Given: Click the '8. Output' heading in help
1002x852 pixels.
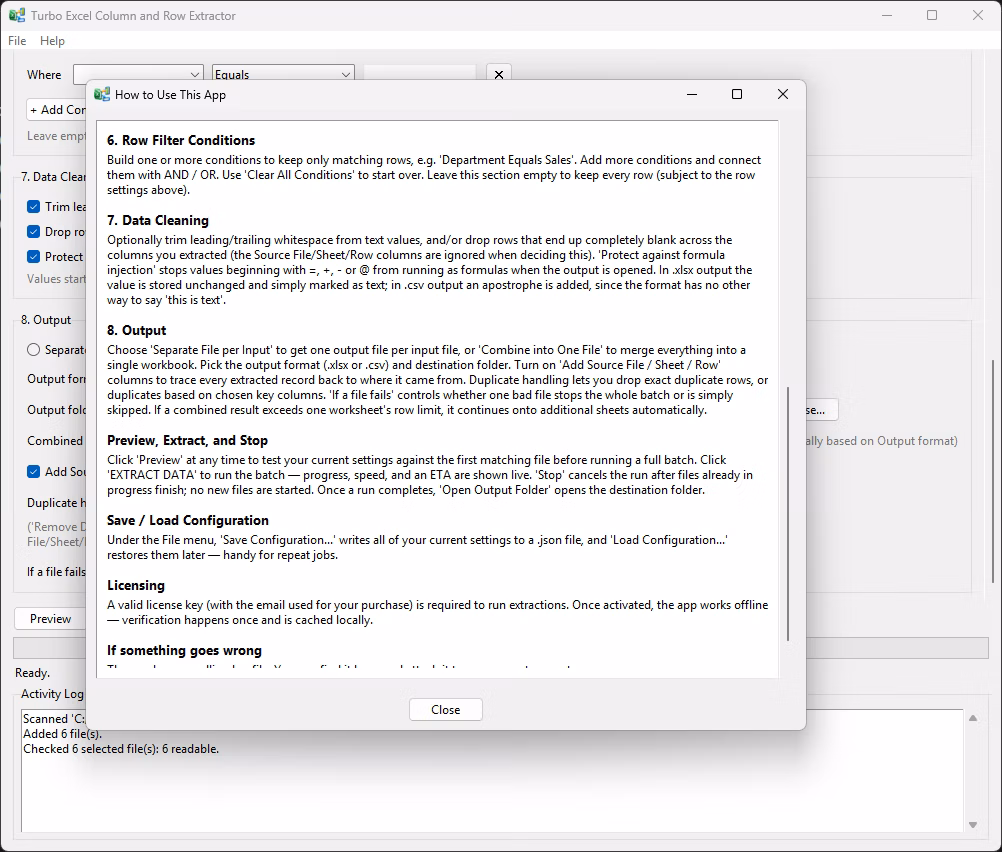Looking at the screenshot, I should [137, 330].
